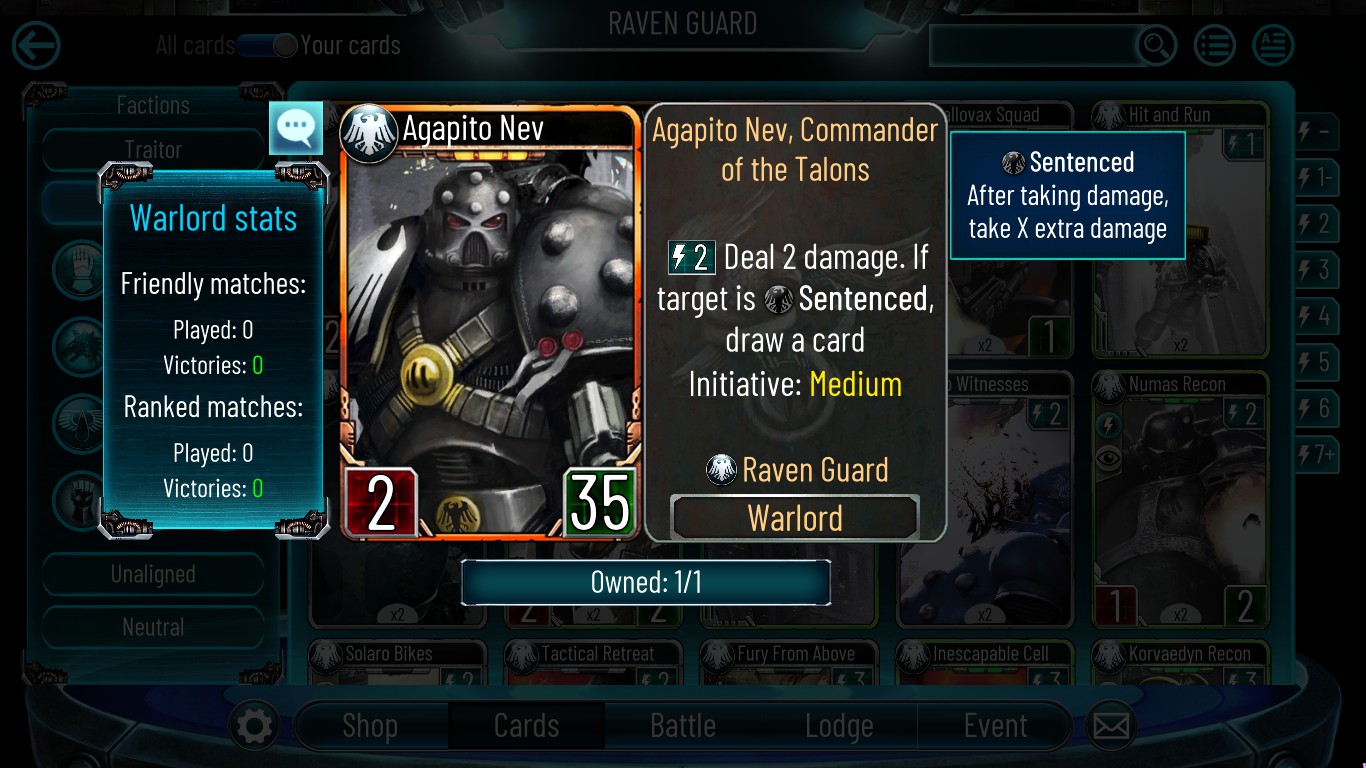Select the Neutral faction filter
The width and height of the screenshot is (1366, 768).
[x=153, y=627]
